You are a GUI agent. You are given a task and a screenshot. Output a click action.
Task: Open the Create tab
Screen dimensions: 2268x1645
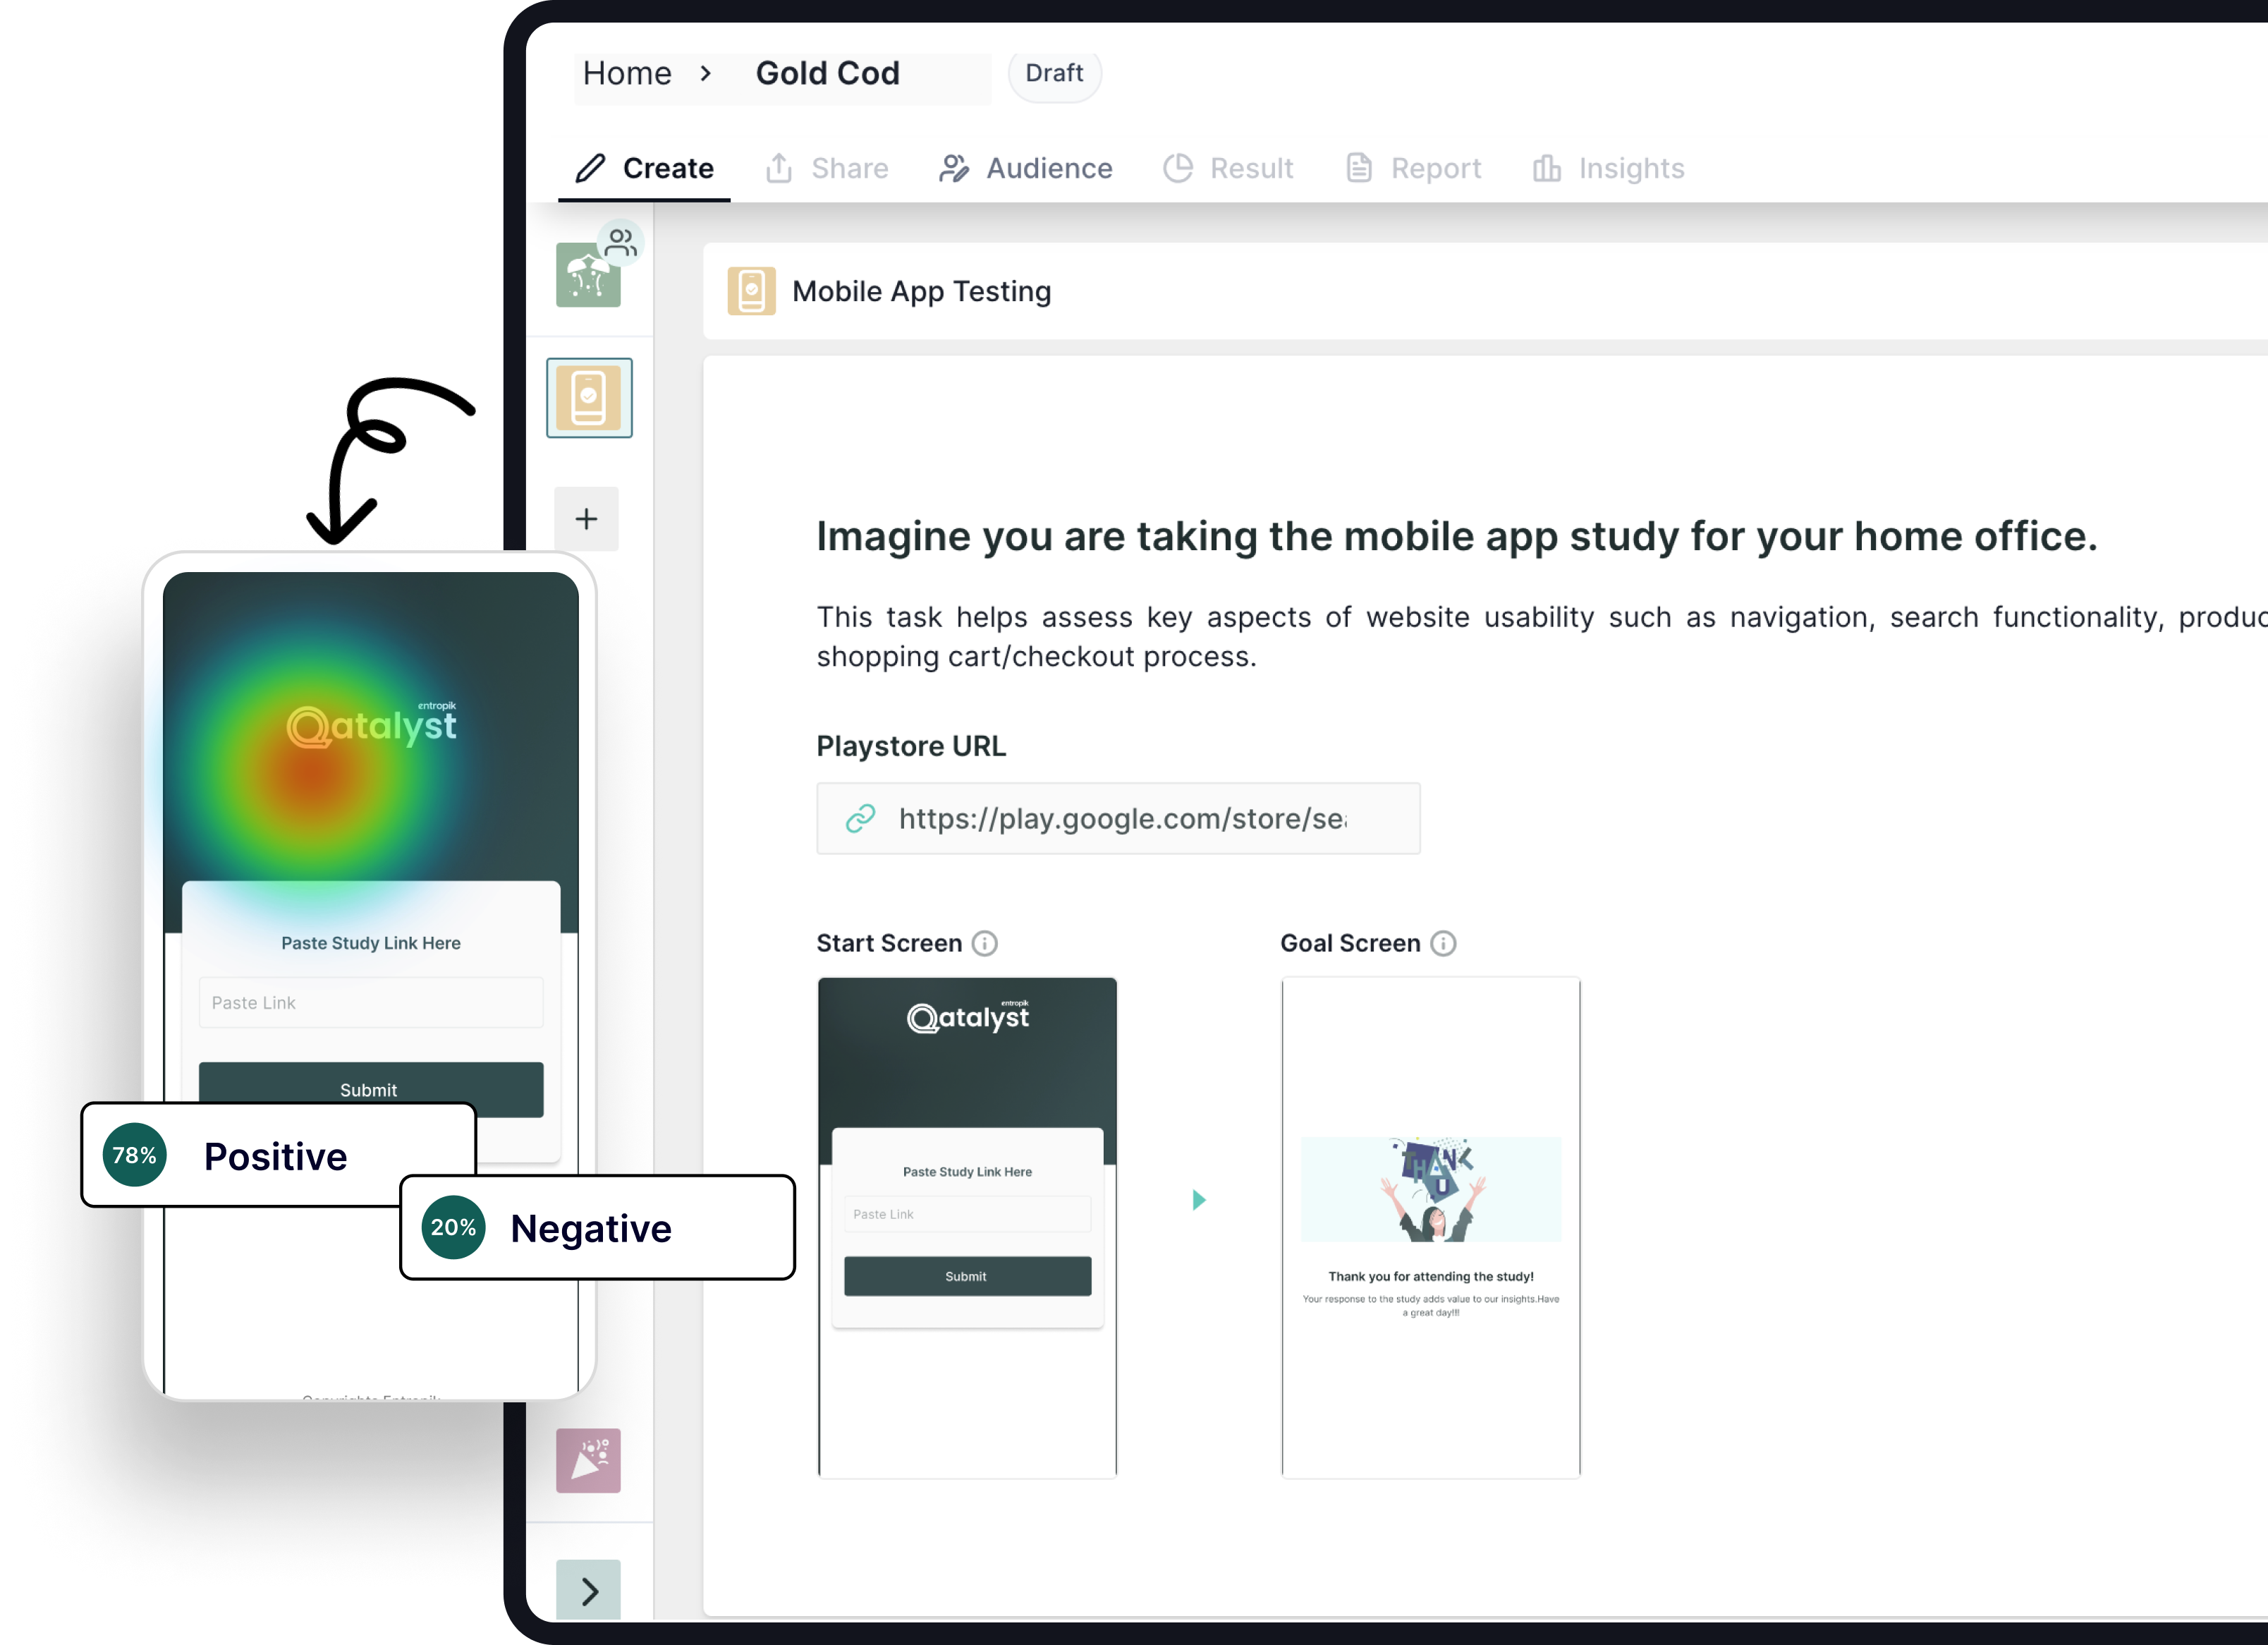[644, 168]
